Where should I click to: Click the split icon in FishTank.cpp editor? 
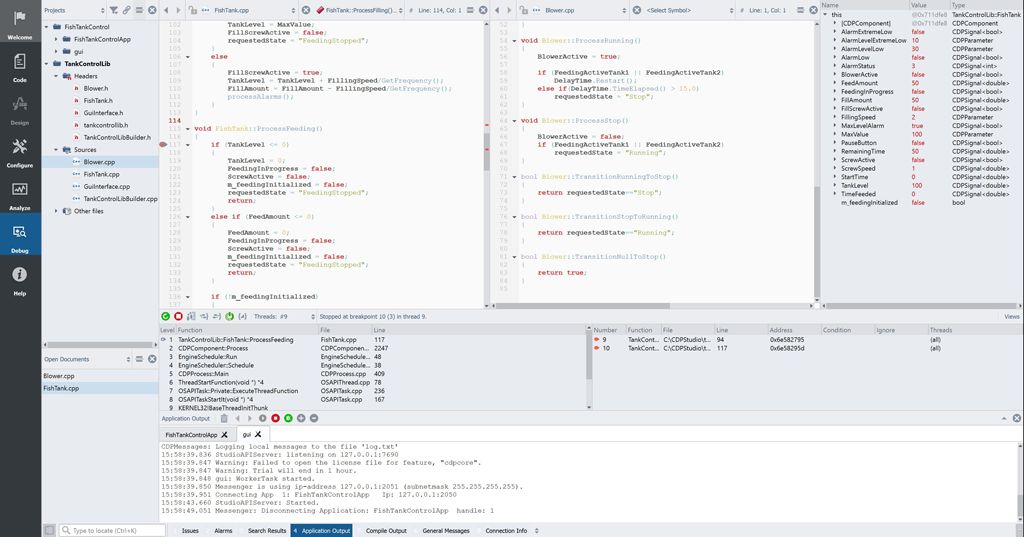pos(470,10)
